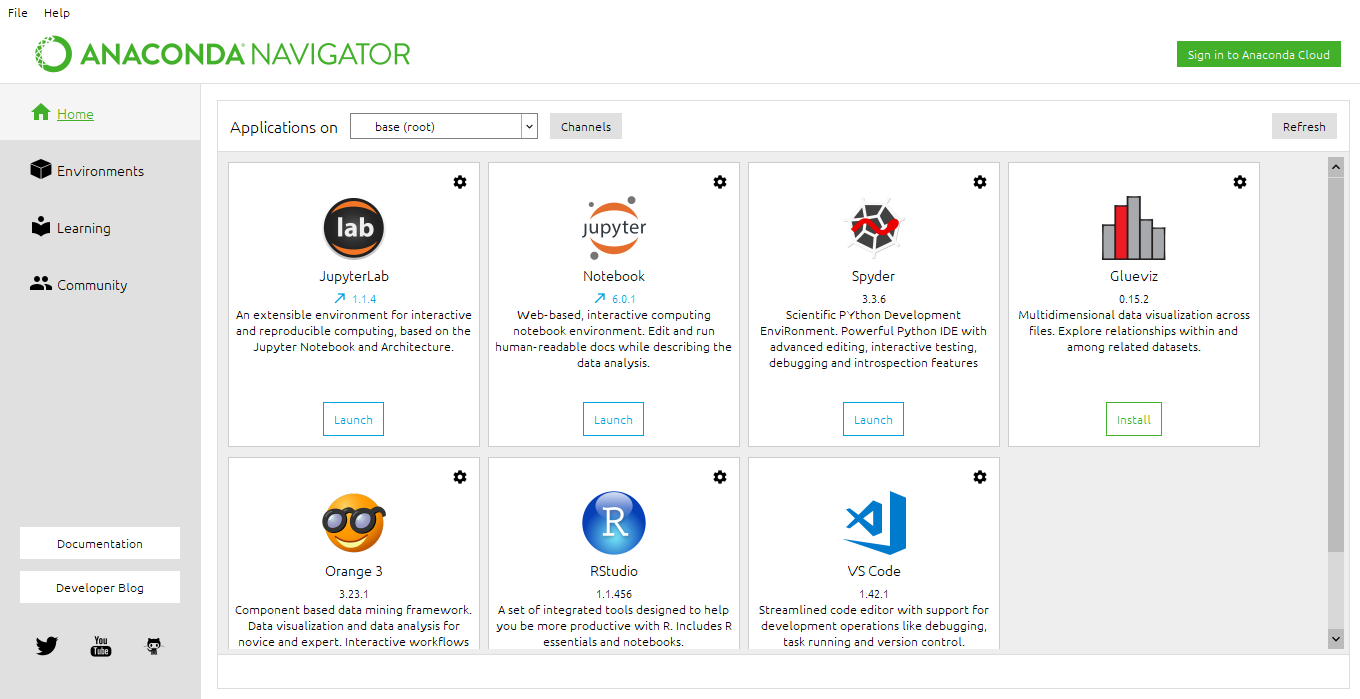The width and height of the screenshot is (1360, 699).
Task: Switch to the Learning tab
Action: point(100,227)
